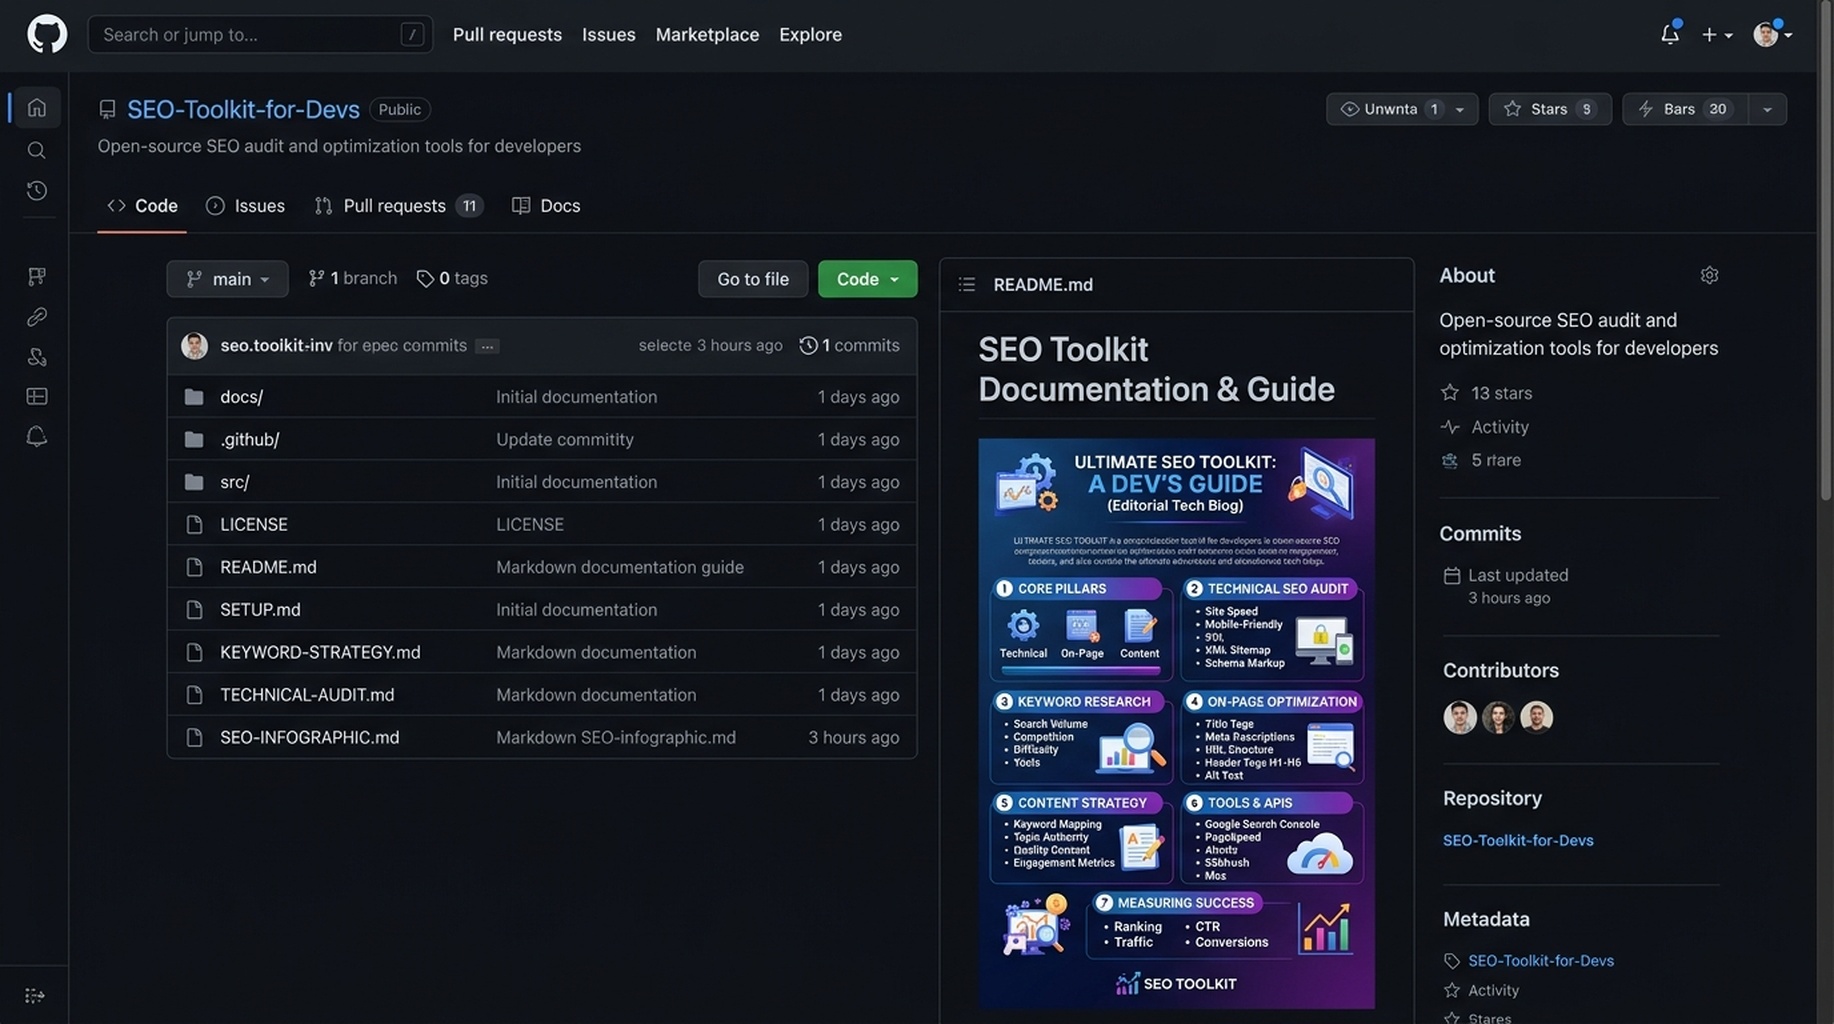Open the projects board icon in sidebar

tap(37, 276)
